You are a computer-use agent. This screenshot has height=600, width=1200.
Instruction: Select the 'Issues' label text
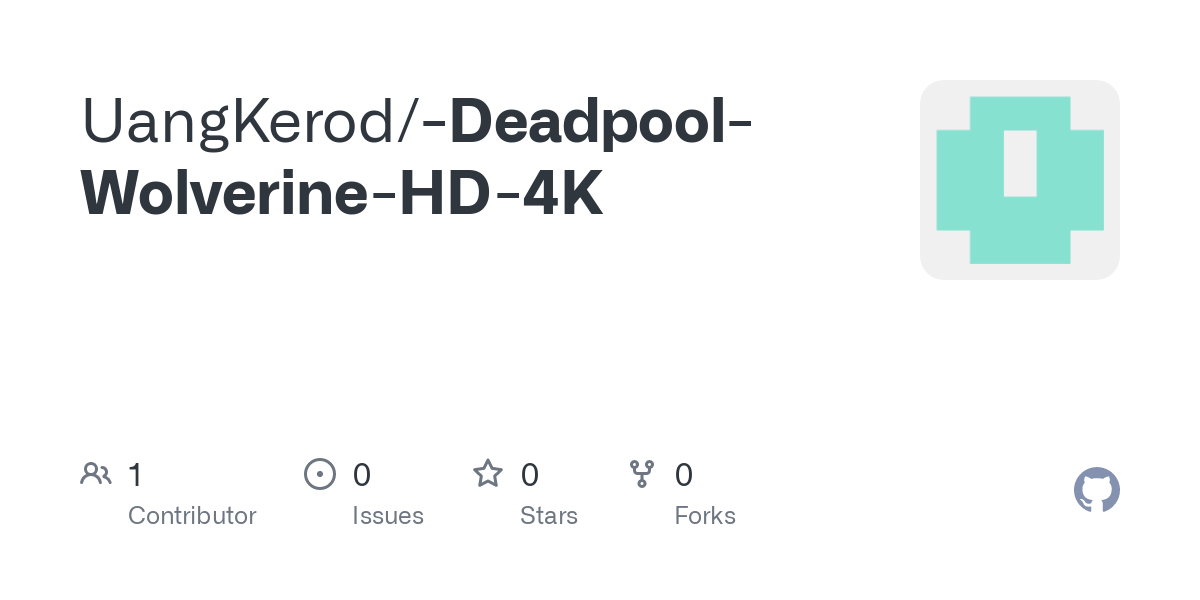tap(388, 516)
